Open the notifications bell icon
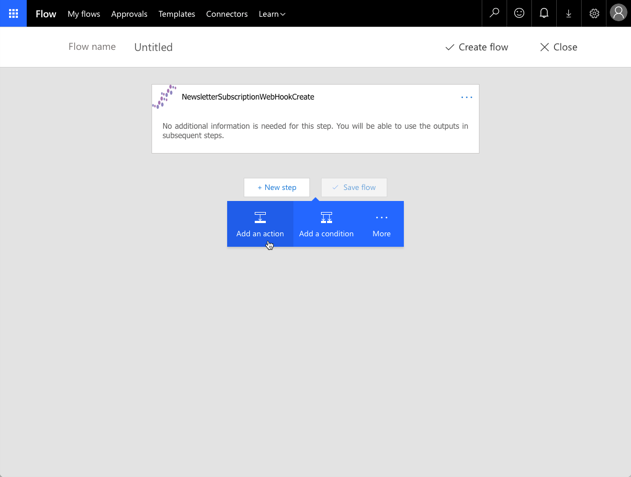 (x=544, y=13)
